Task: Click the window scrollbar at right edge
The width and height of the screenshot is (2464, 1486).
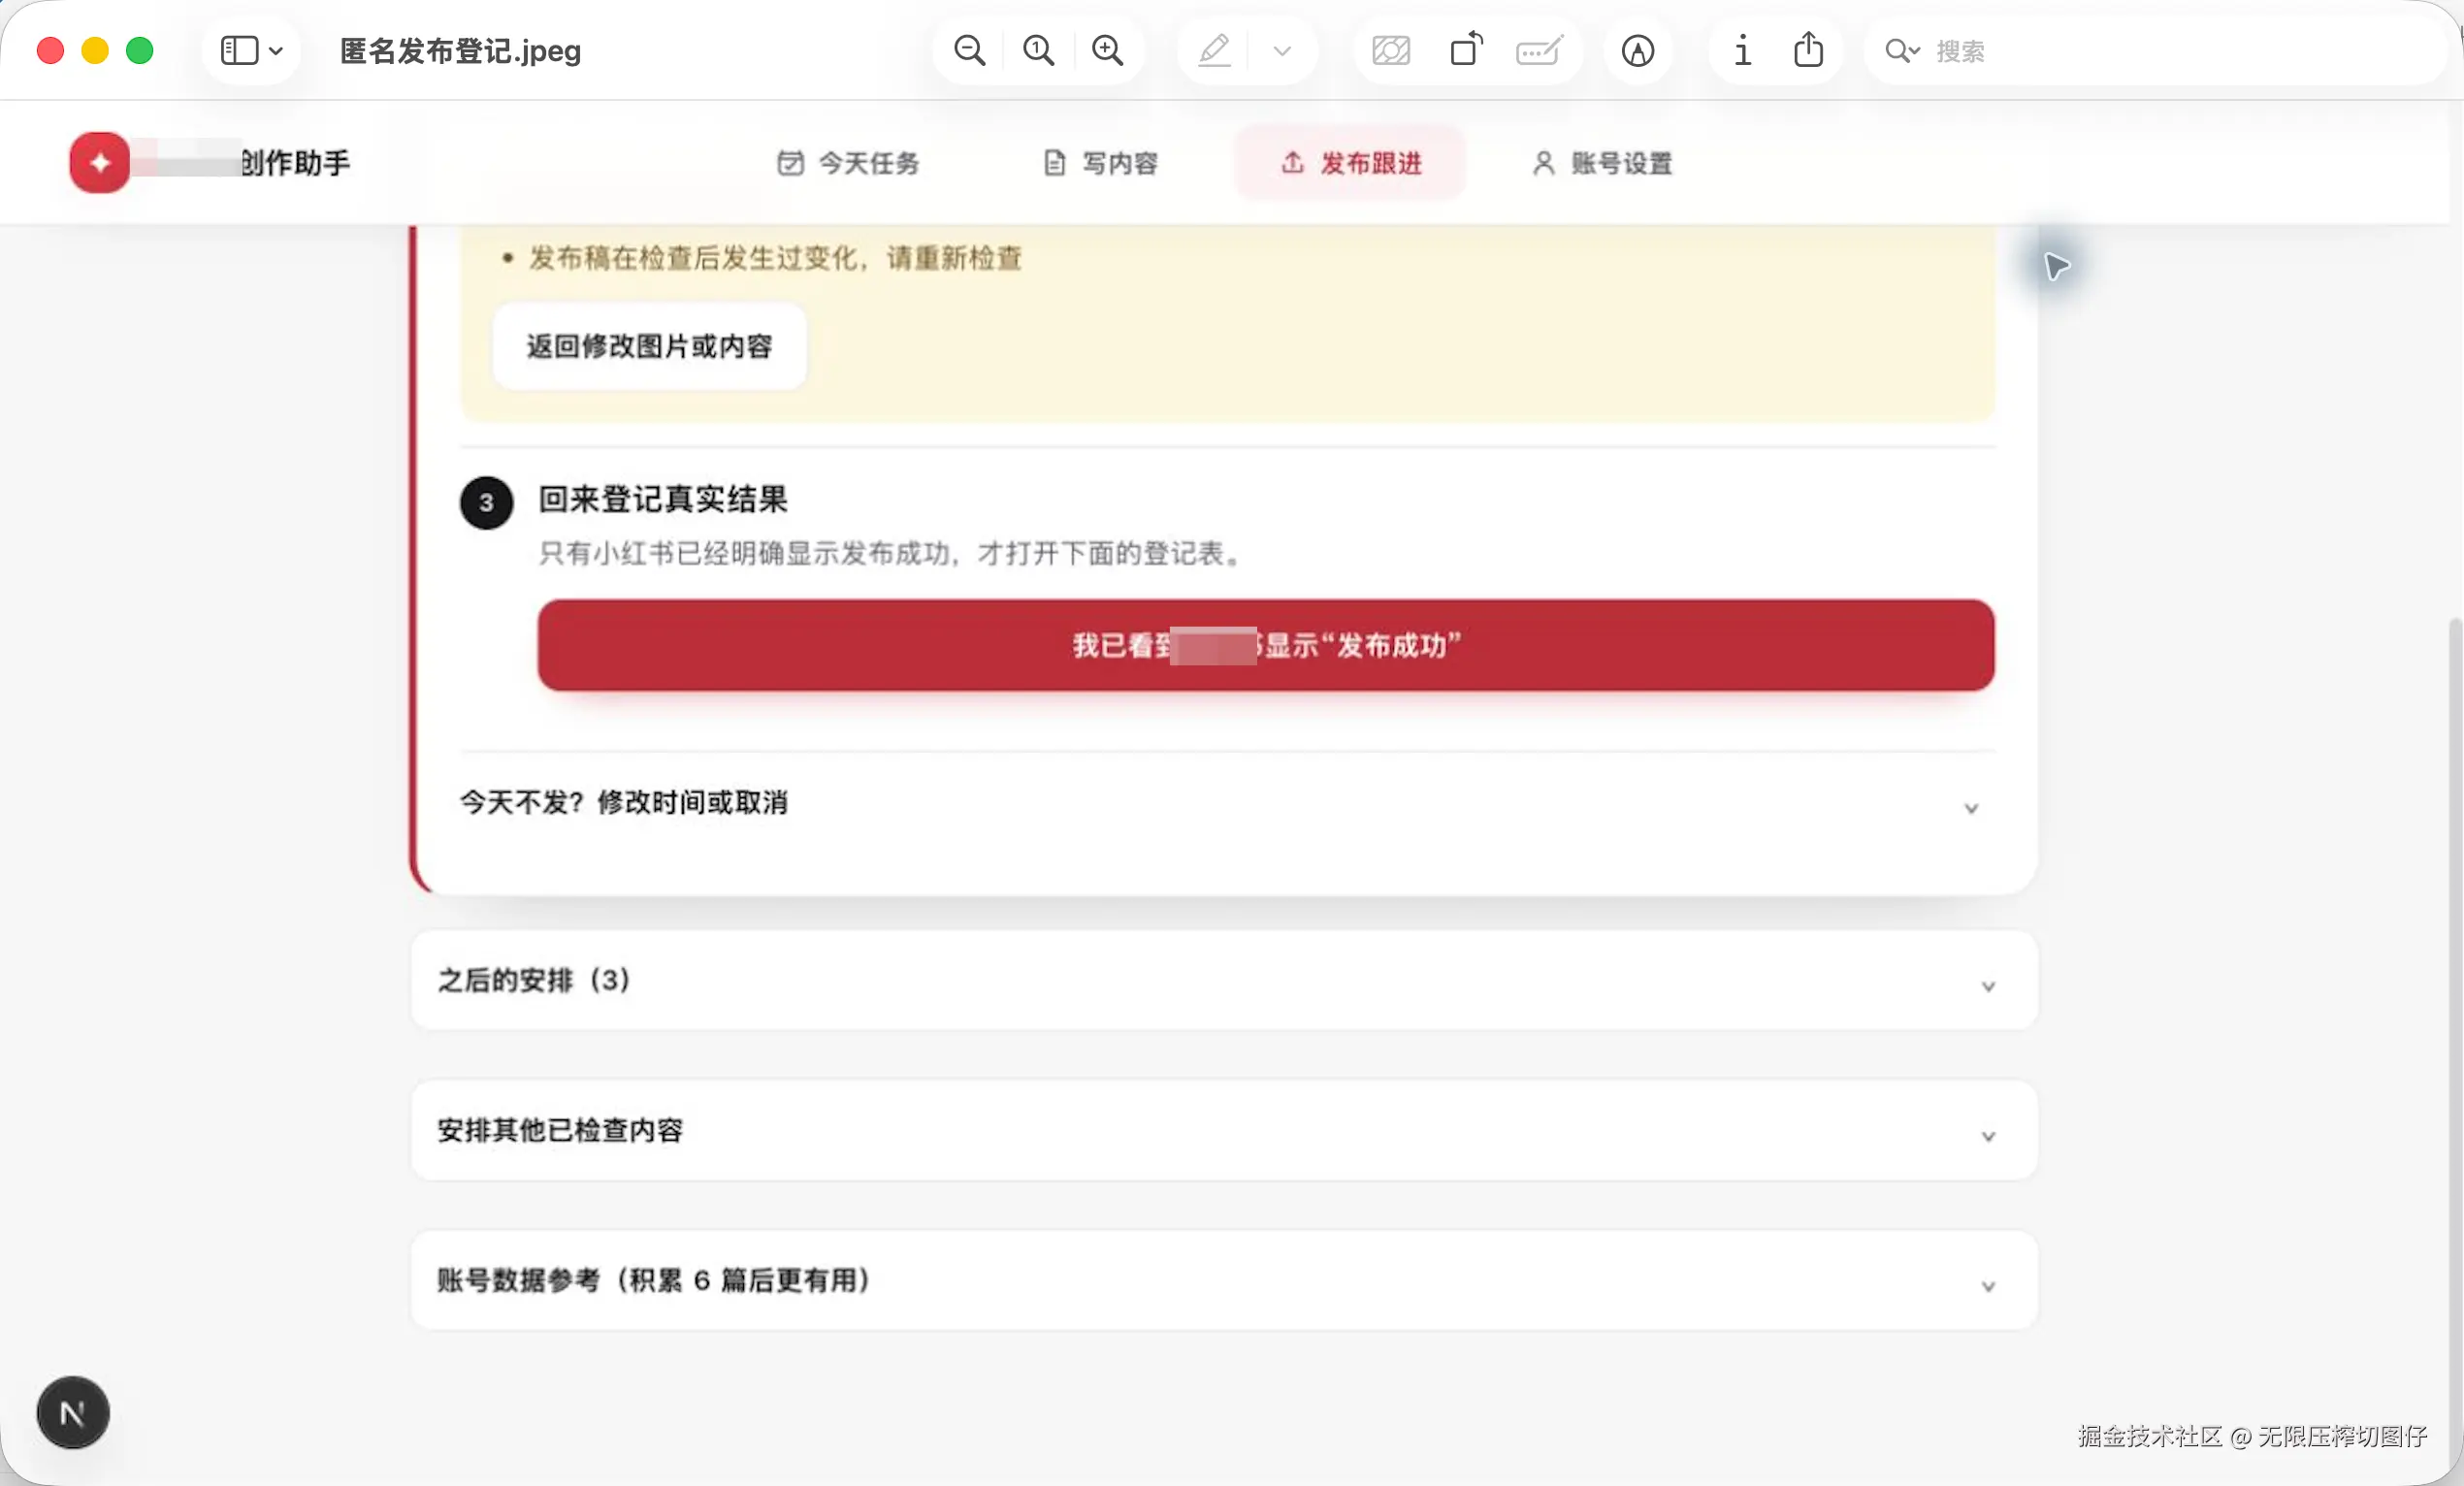Action: click(x=2454, y=1040)
